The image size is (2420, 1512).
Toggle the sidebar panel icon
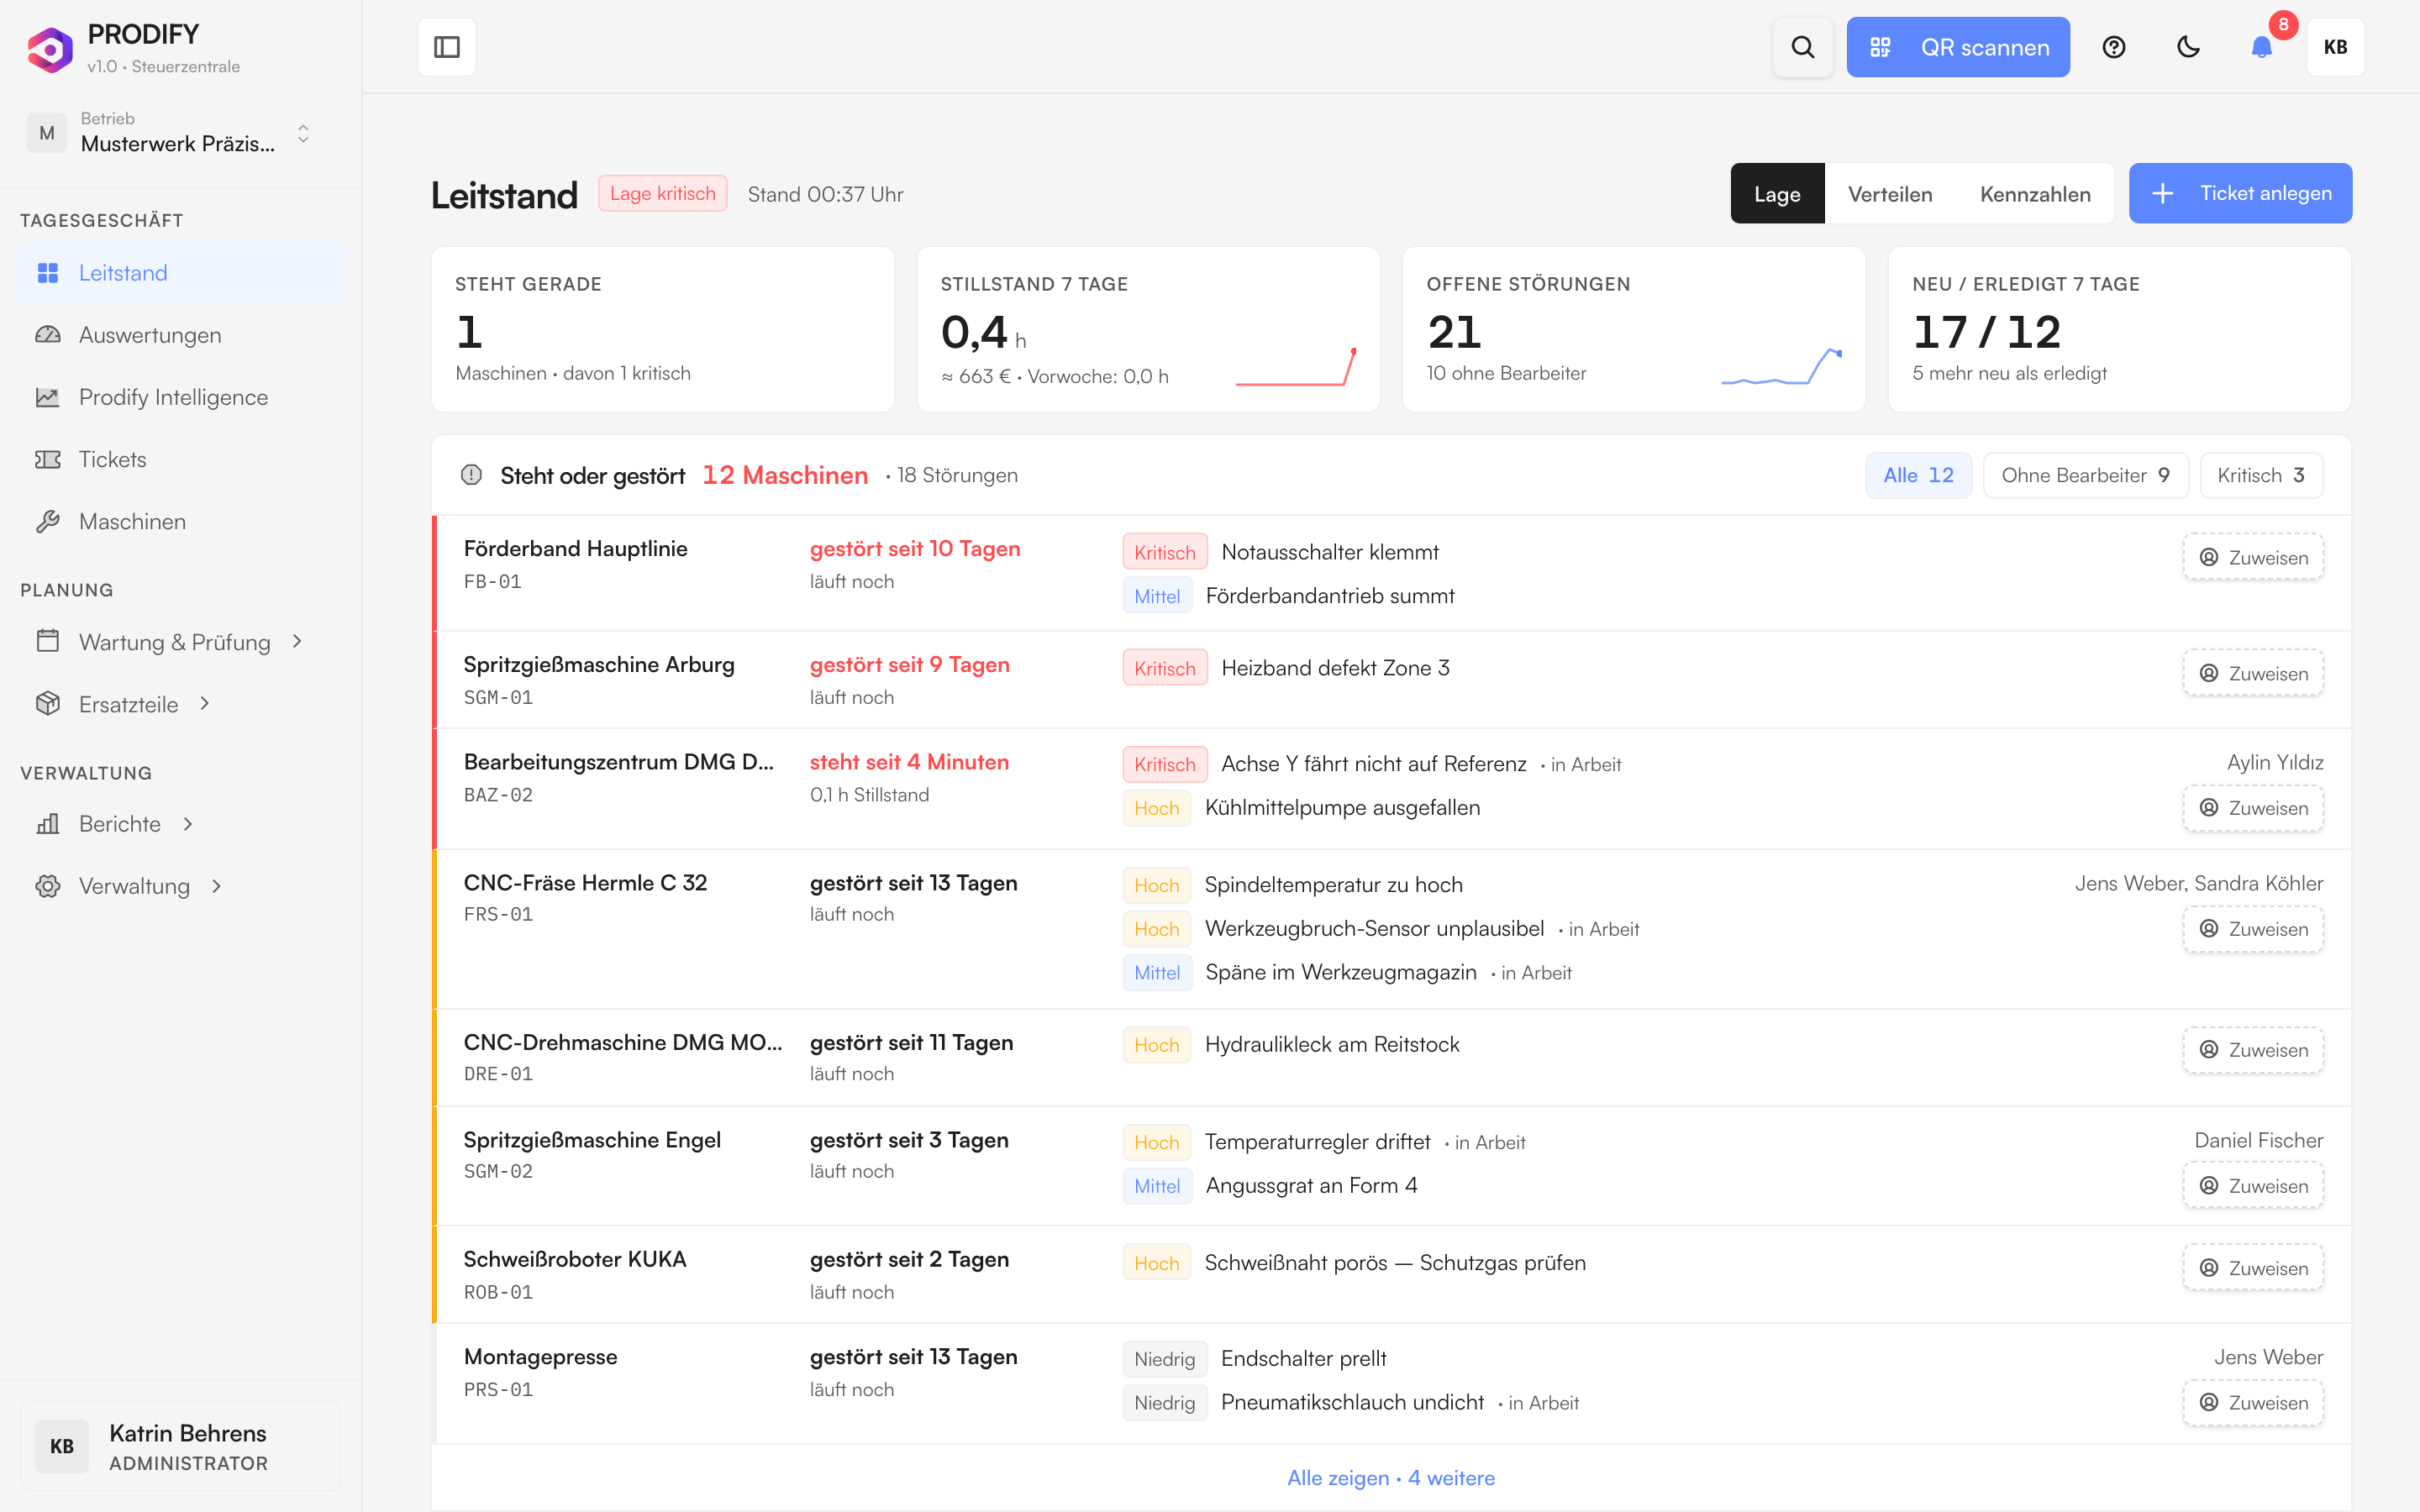pos(446,47)
